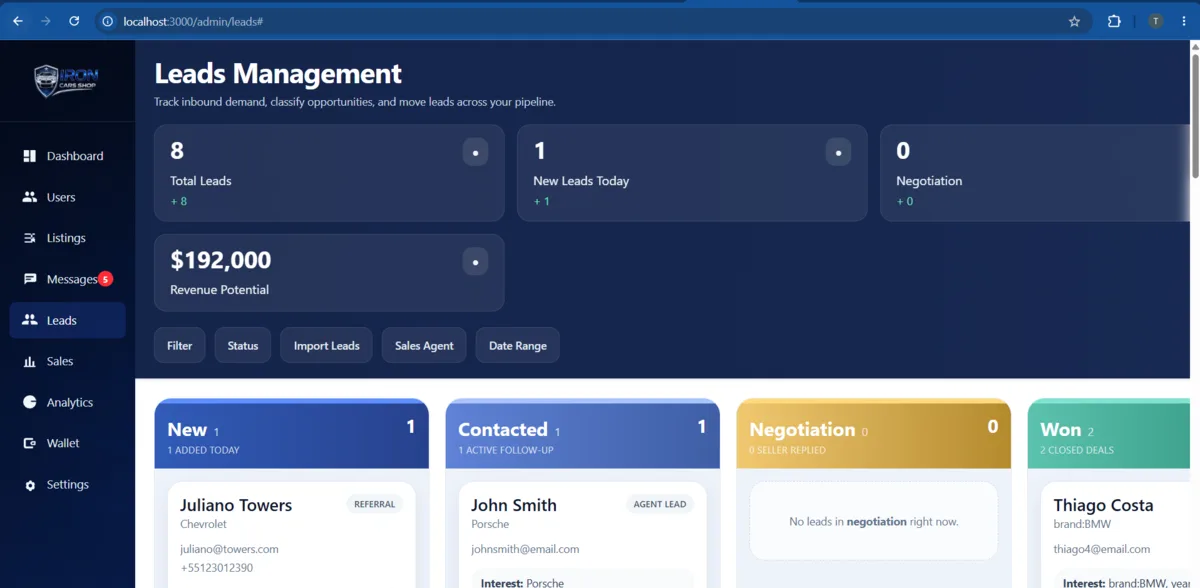The width and height of the screenshot is (1200, 588).
Task: Open the Status filter dropdown
Action: click(x=243, y=345)
